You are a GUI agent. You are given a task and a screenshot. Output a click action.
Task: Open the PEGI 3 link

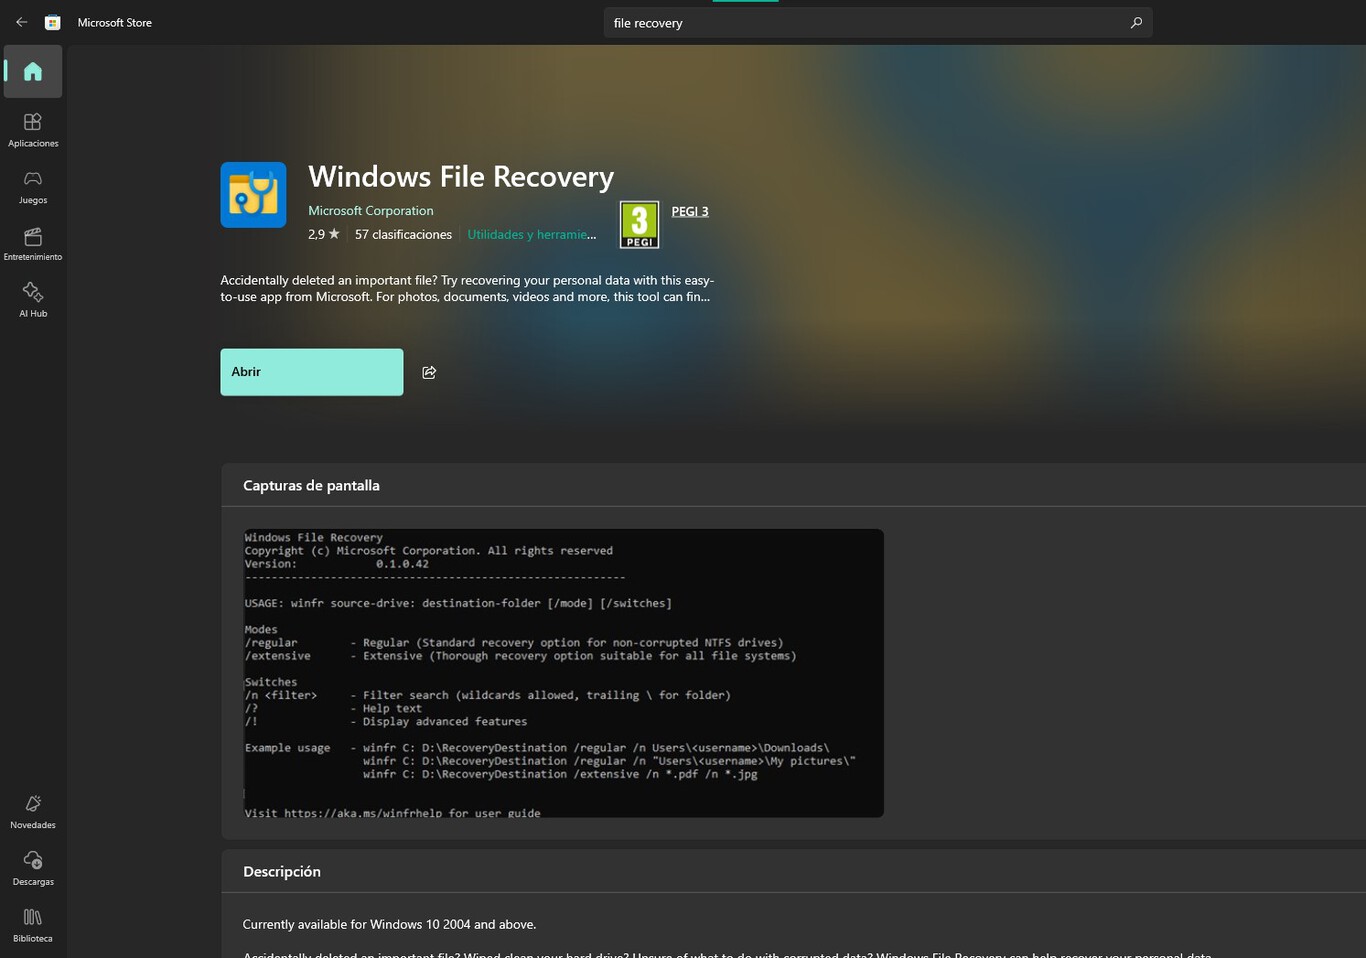[x=690, y=211]
